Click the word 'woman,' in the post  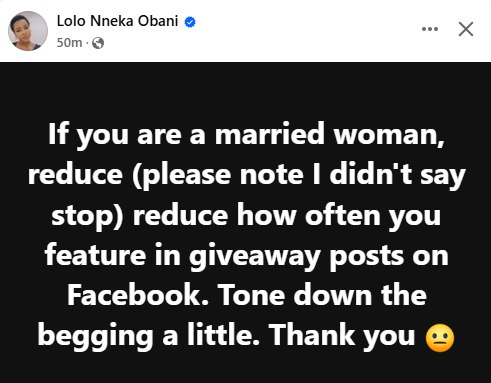point(389,135)
